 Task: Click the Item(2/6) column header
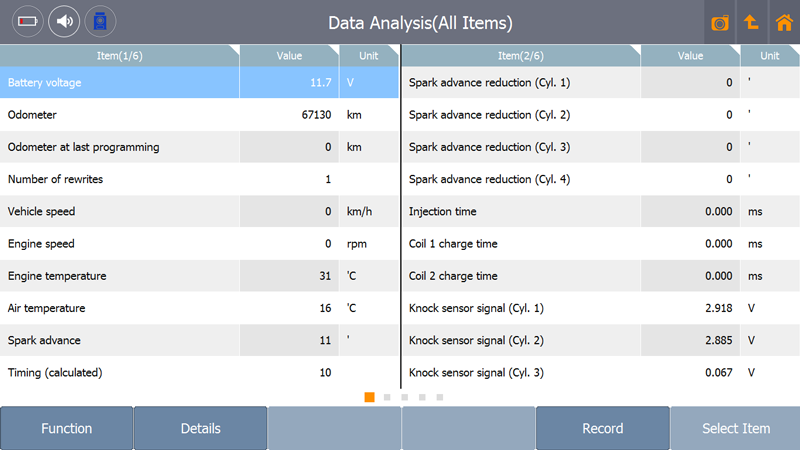click(x=521, y=56)
